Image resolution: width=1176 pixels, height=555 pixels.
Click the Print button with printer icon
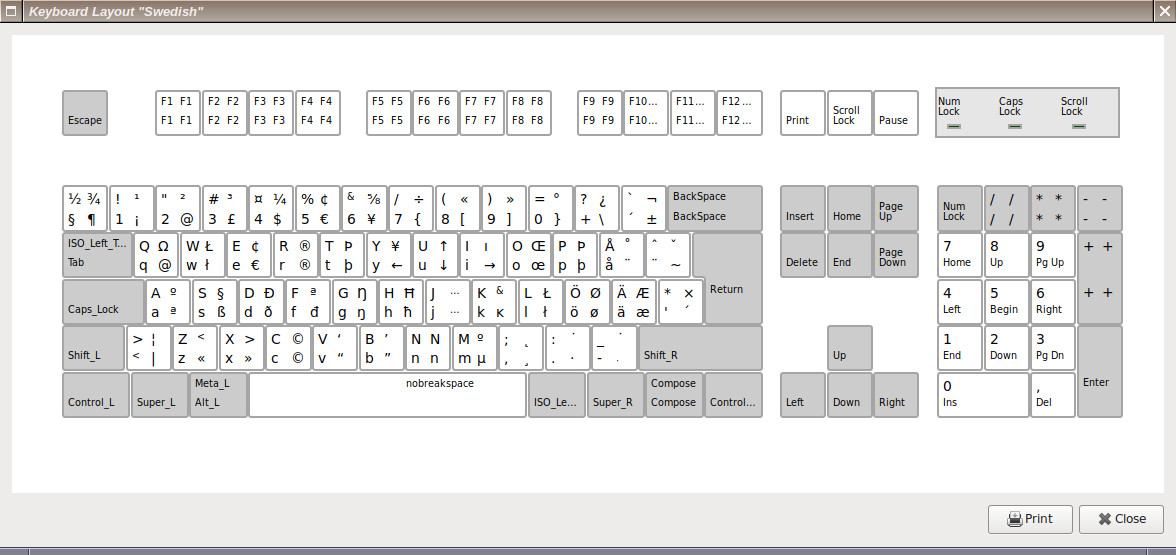click(x=1029, y=519)
